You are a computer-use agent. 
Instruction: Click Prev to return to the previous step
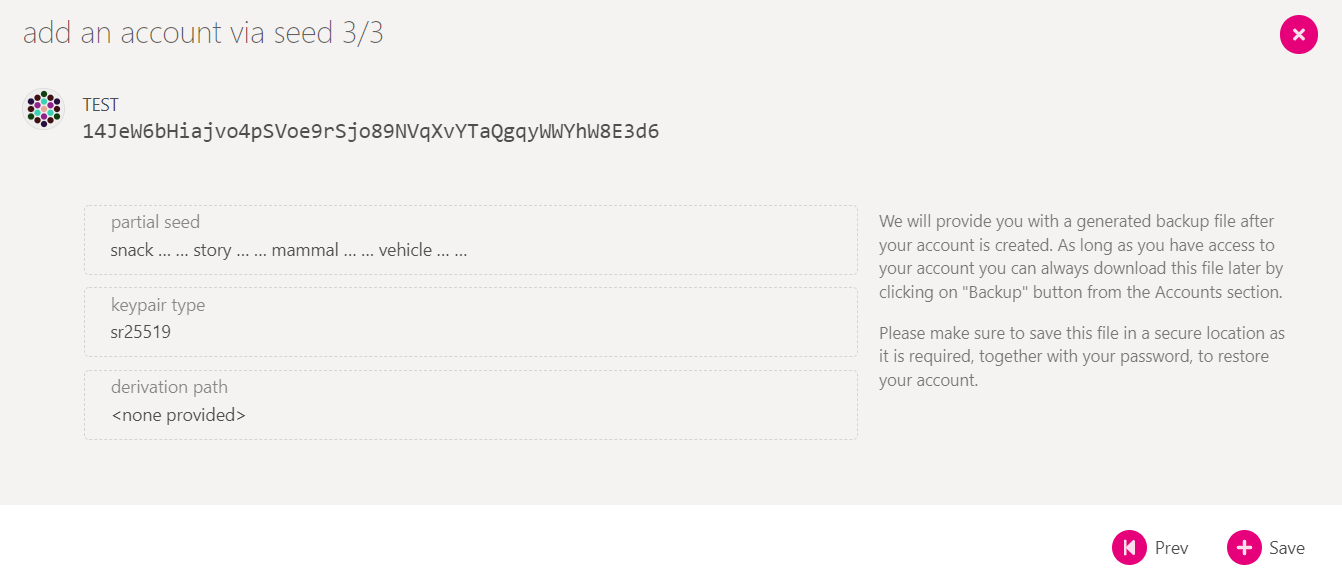[1171, 547]
